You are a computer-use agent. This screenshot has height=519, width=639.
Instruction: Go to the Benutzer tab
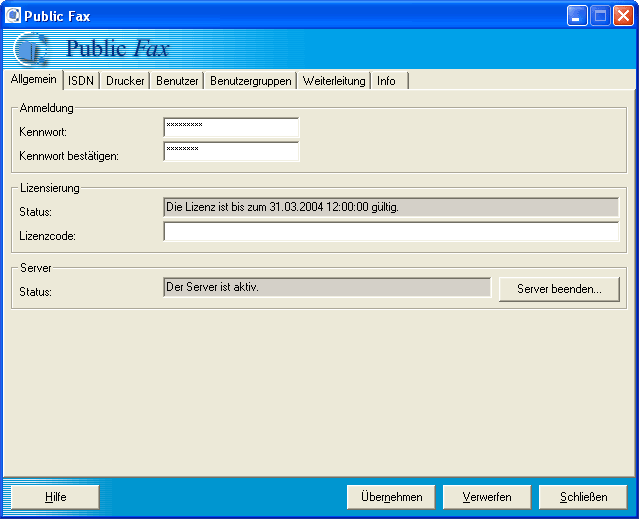177,81
